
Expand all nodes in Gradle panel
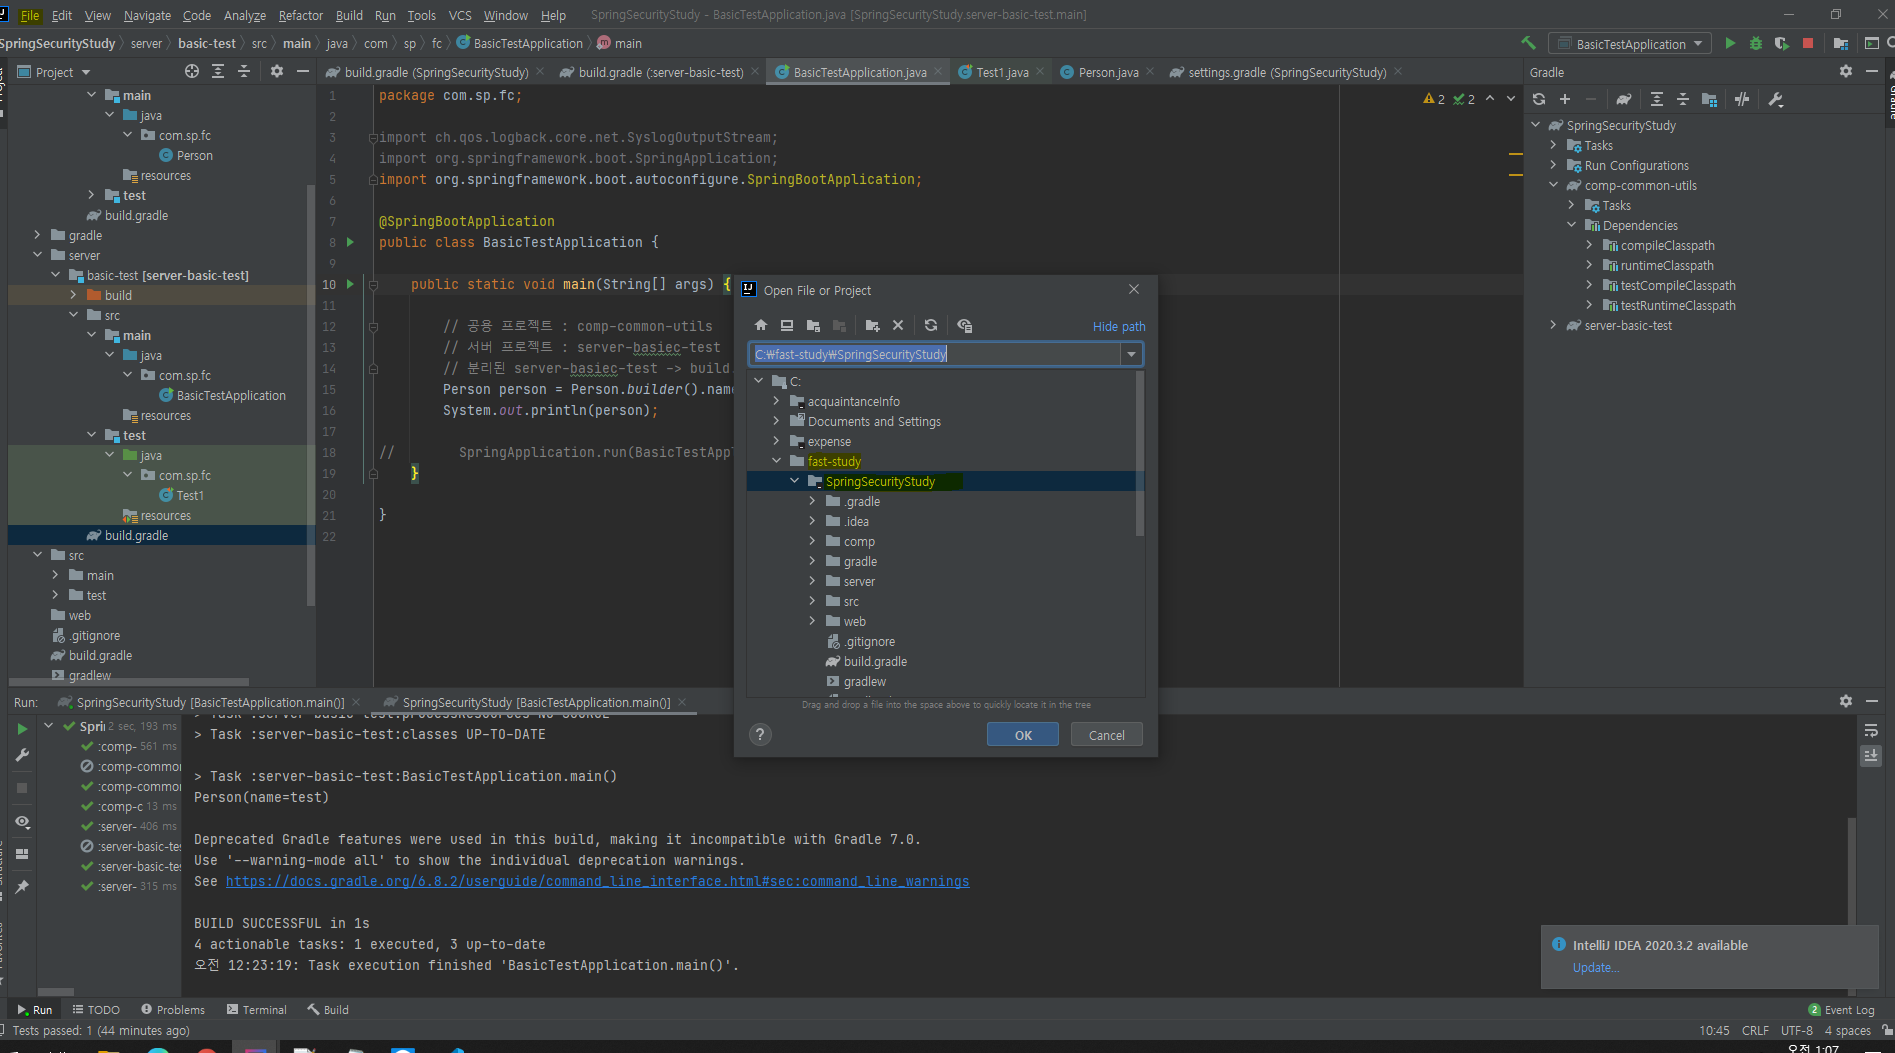1657,99
